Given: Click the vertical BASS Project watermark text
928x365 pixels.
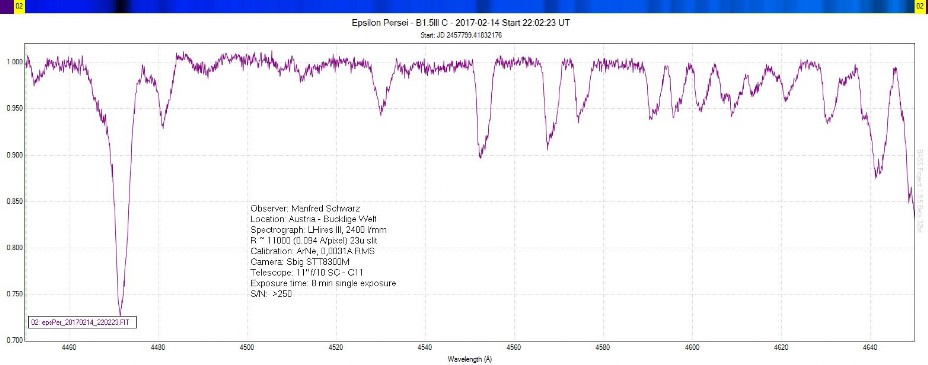Looking at the screenshot, I should coord(920,190).
